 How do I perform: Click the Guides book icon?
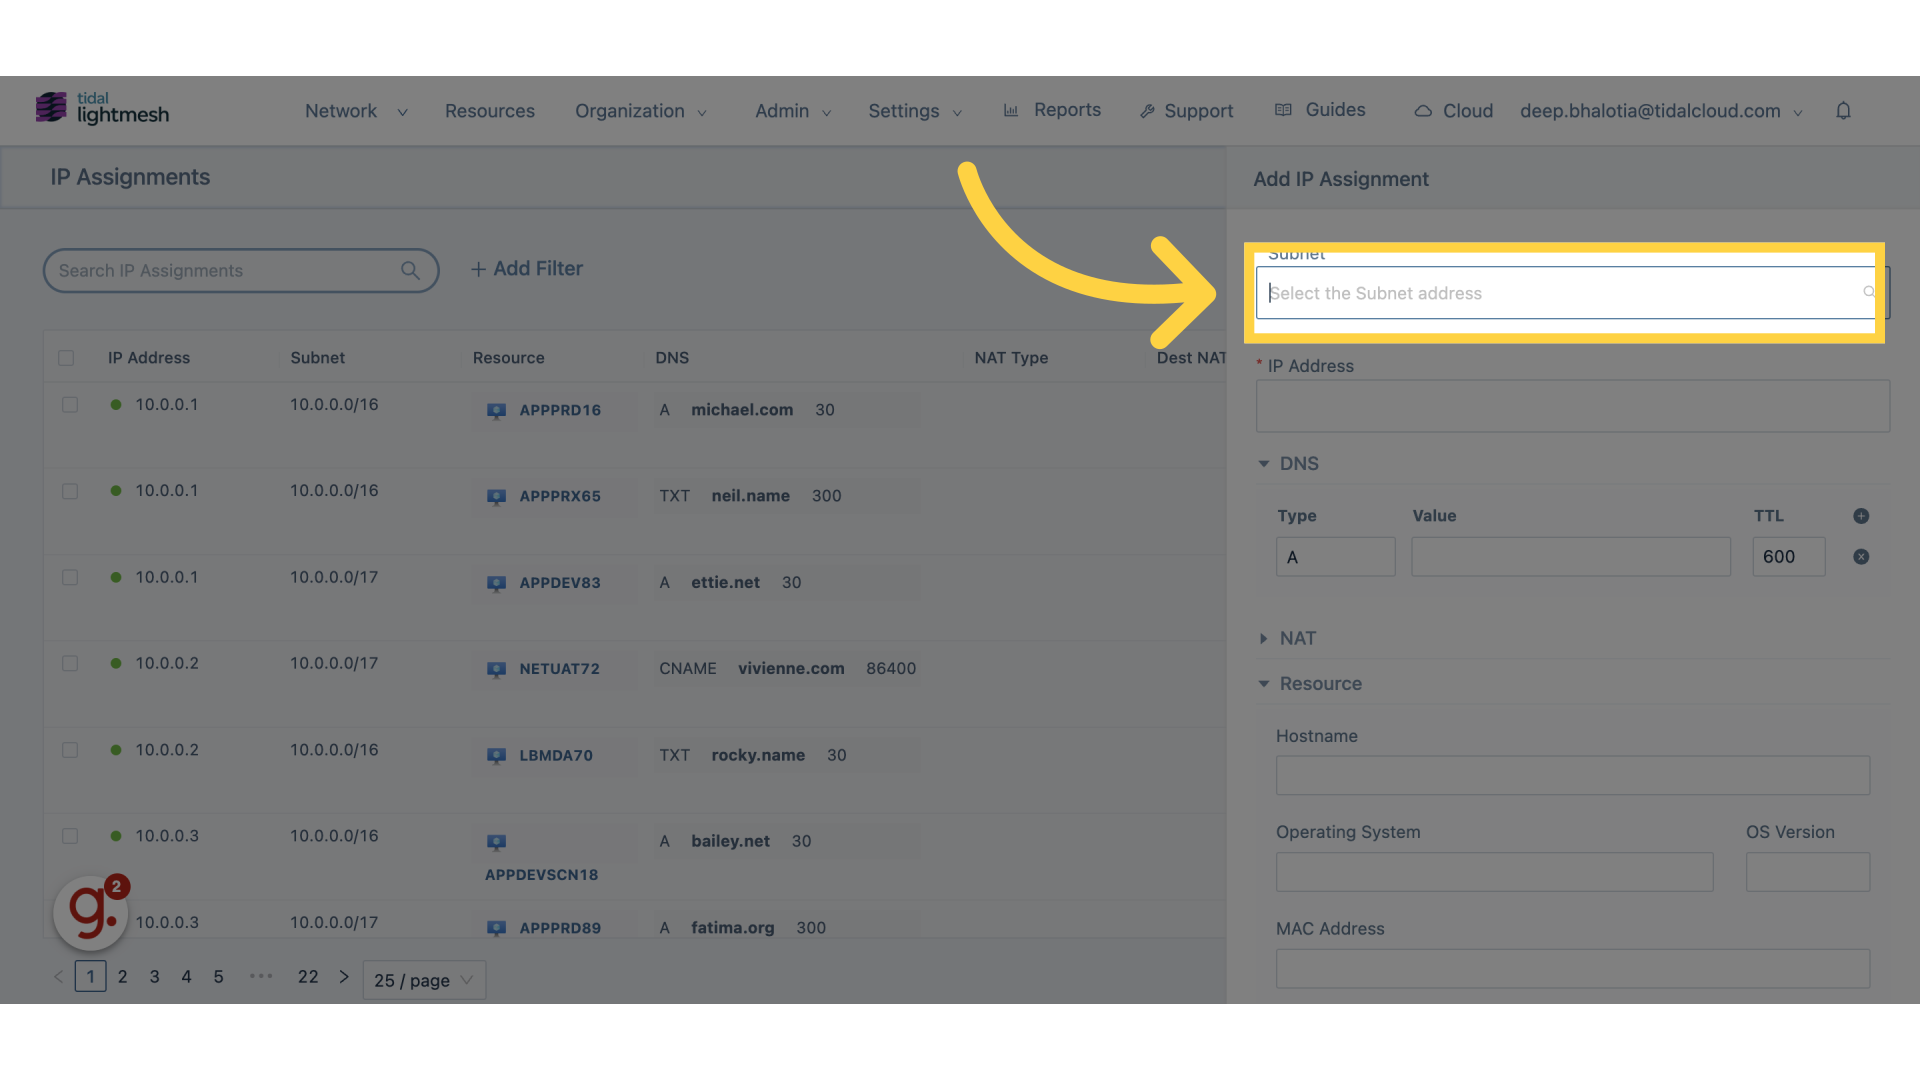point(1283,110)
